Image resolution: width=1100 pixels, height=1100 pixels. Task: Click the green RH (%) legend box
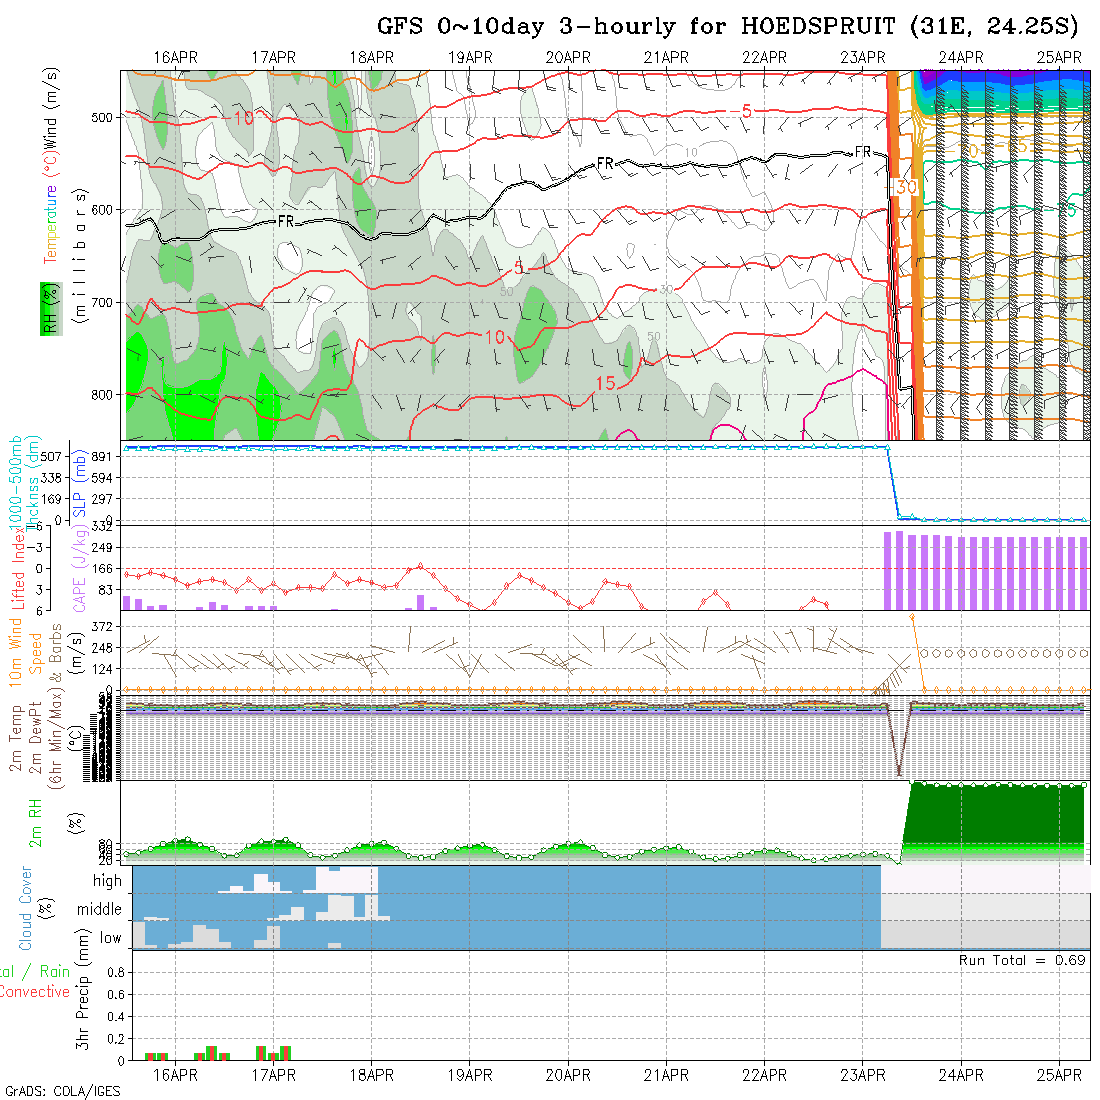(51, 309)
